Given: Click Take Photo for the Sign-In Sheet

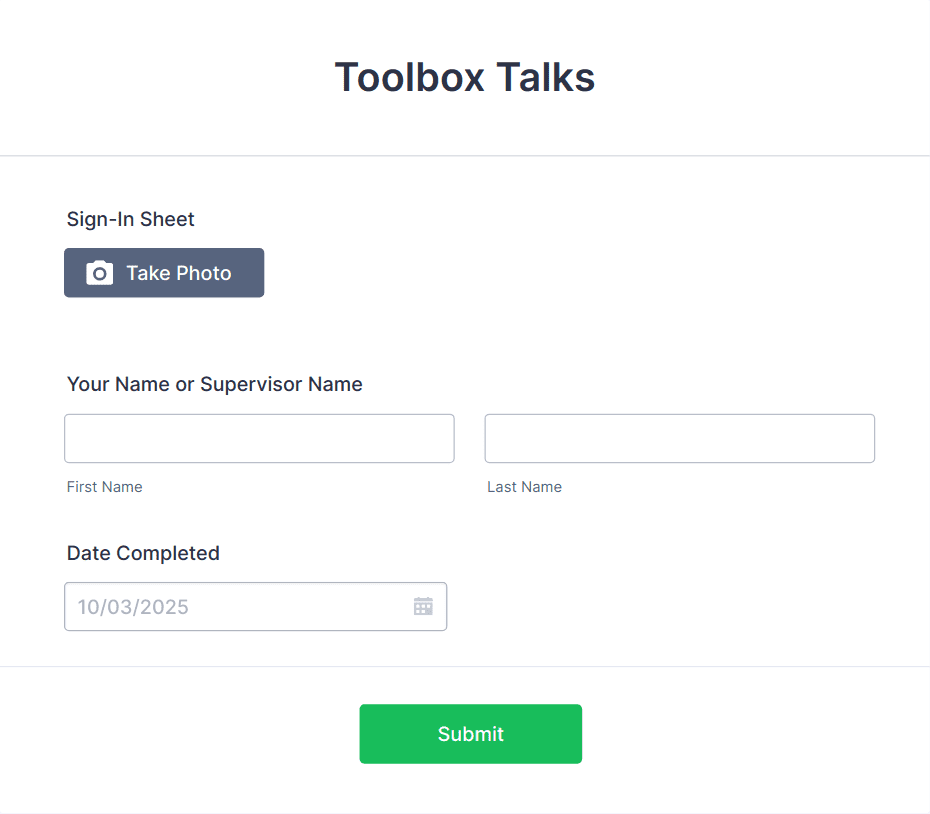Looking at the screenshot, I should (x=163, y=272).
